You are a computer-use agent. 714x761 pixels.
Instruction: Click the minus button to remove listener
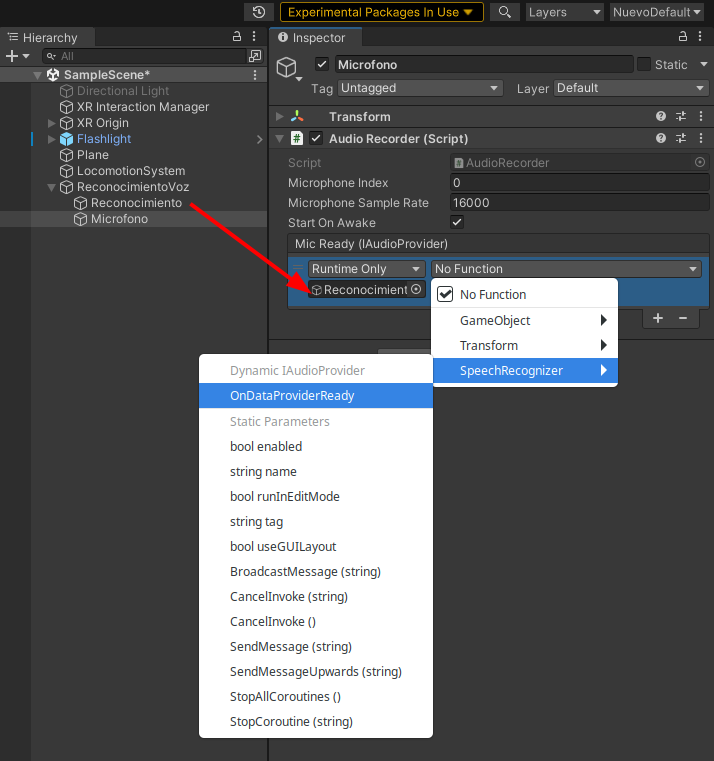[x=683, y=318]
